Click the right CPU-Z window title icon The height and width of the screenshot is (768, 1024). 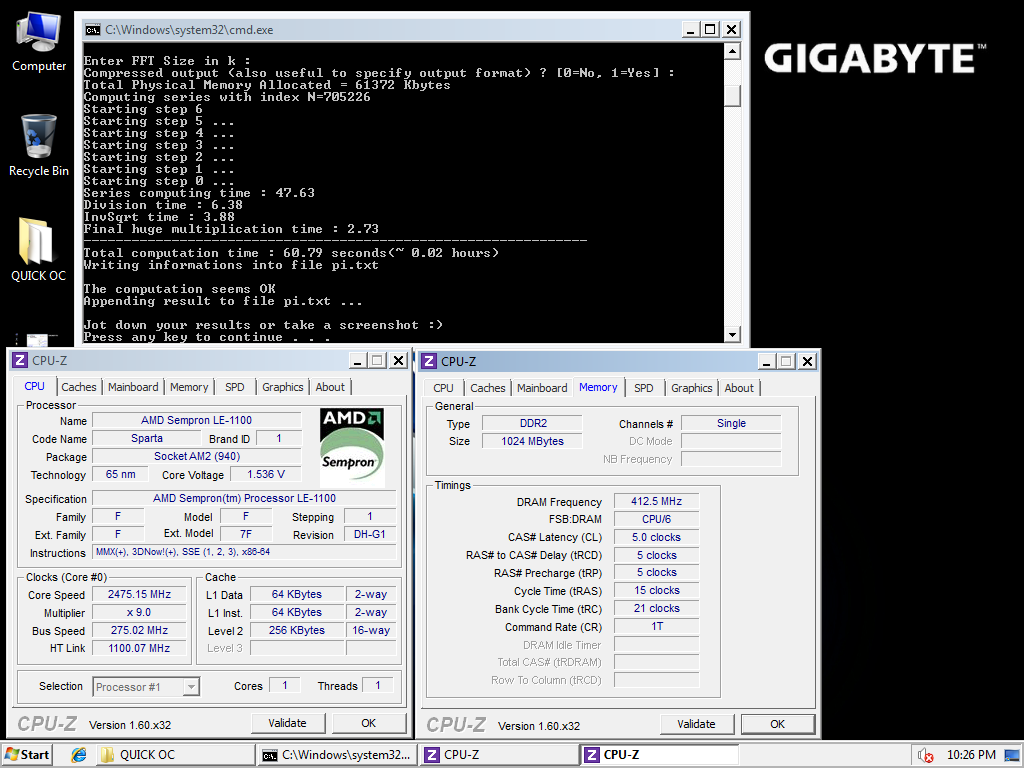429,361
